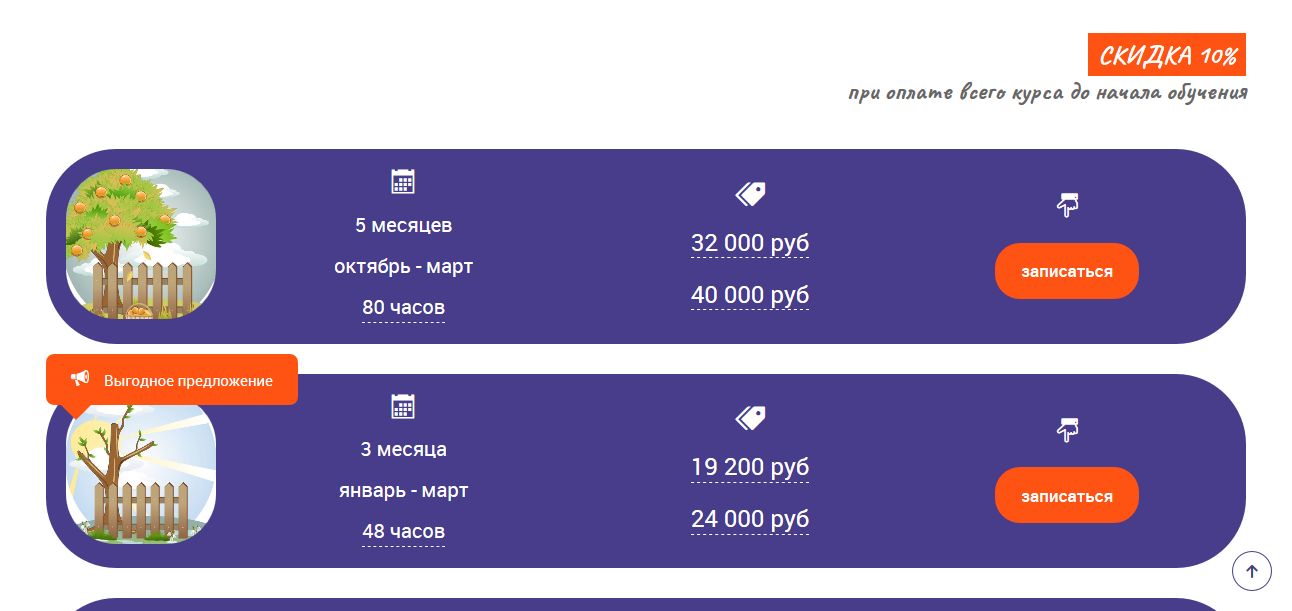
Task: Open the spring bare tree thumbnail
Action: (x=141, y=475)
